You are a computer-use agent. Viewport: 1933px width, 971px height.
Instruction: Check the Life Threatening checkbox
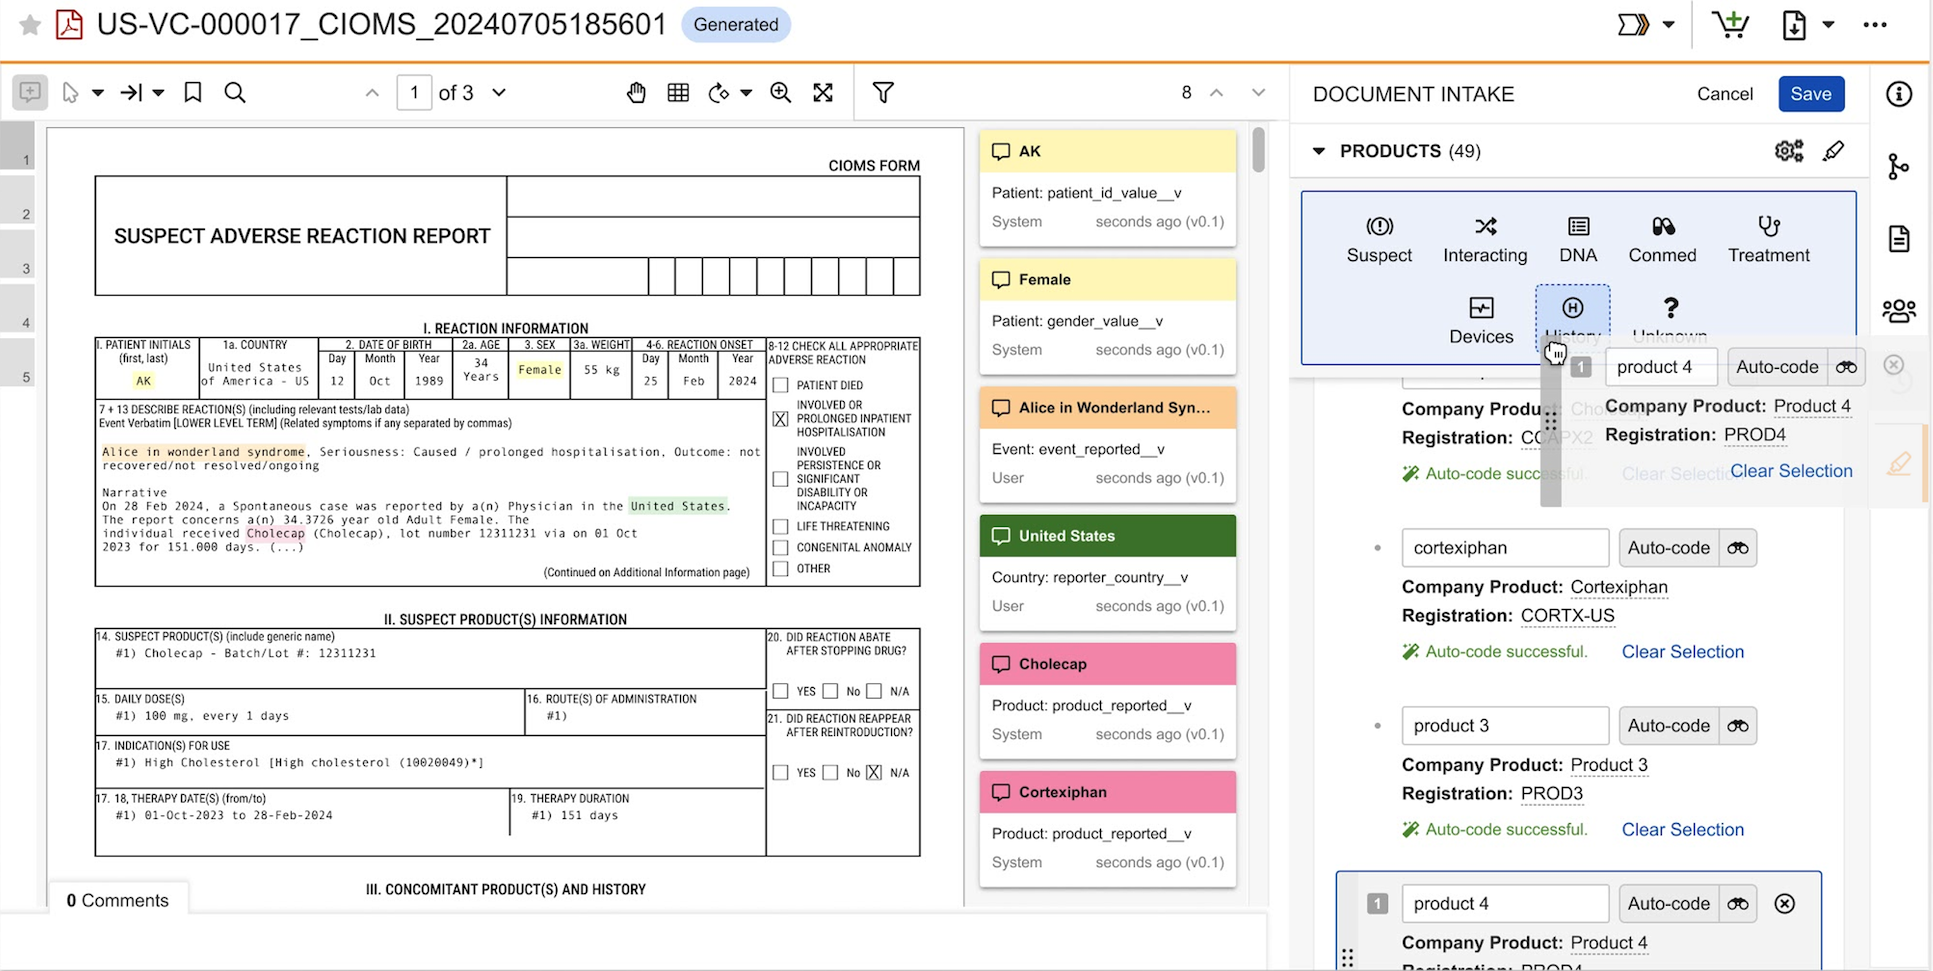coord(781,527)
